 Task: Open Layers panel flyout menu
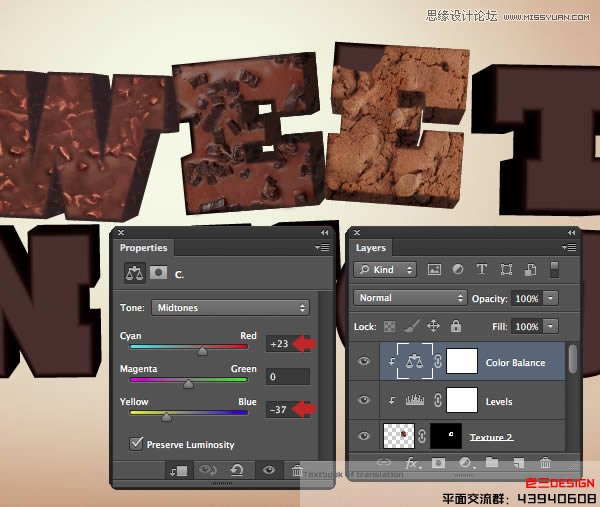tap(569, 248)
